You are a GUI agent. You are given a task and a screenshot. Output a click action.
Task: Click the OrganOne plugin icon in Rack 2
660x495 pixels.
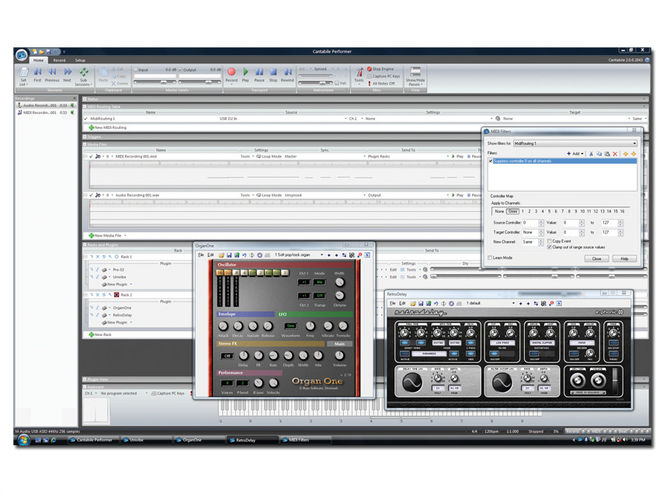[104, 308]
